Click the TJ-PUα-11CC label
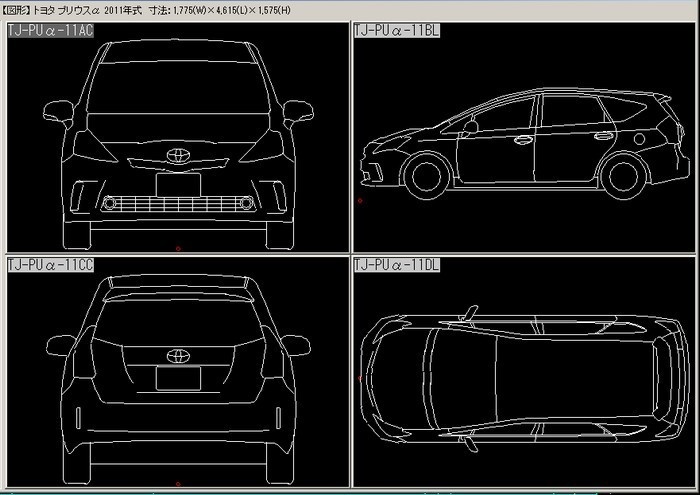The image size is (700, 495). point(50,265)
